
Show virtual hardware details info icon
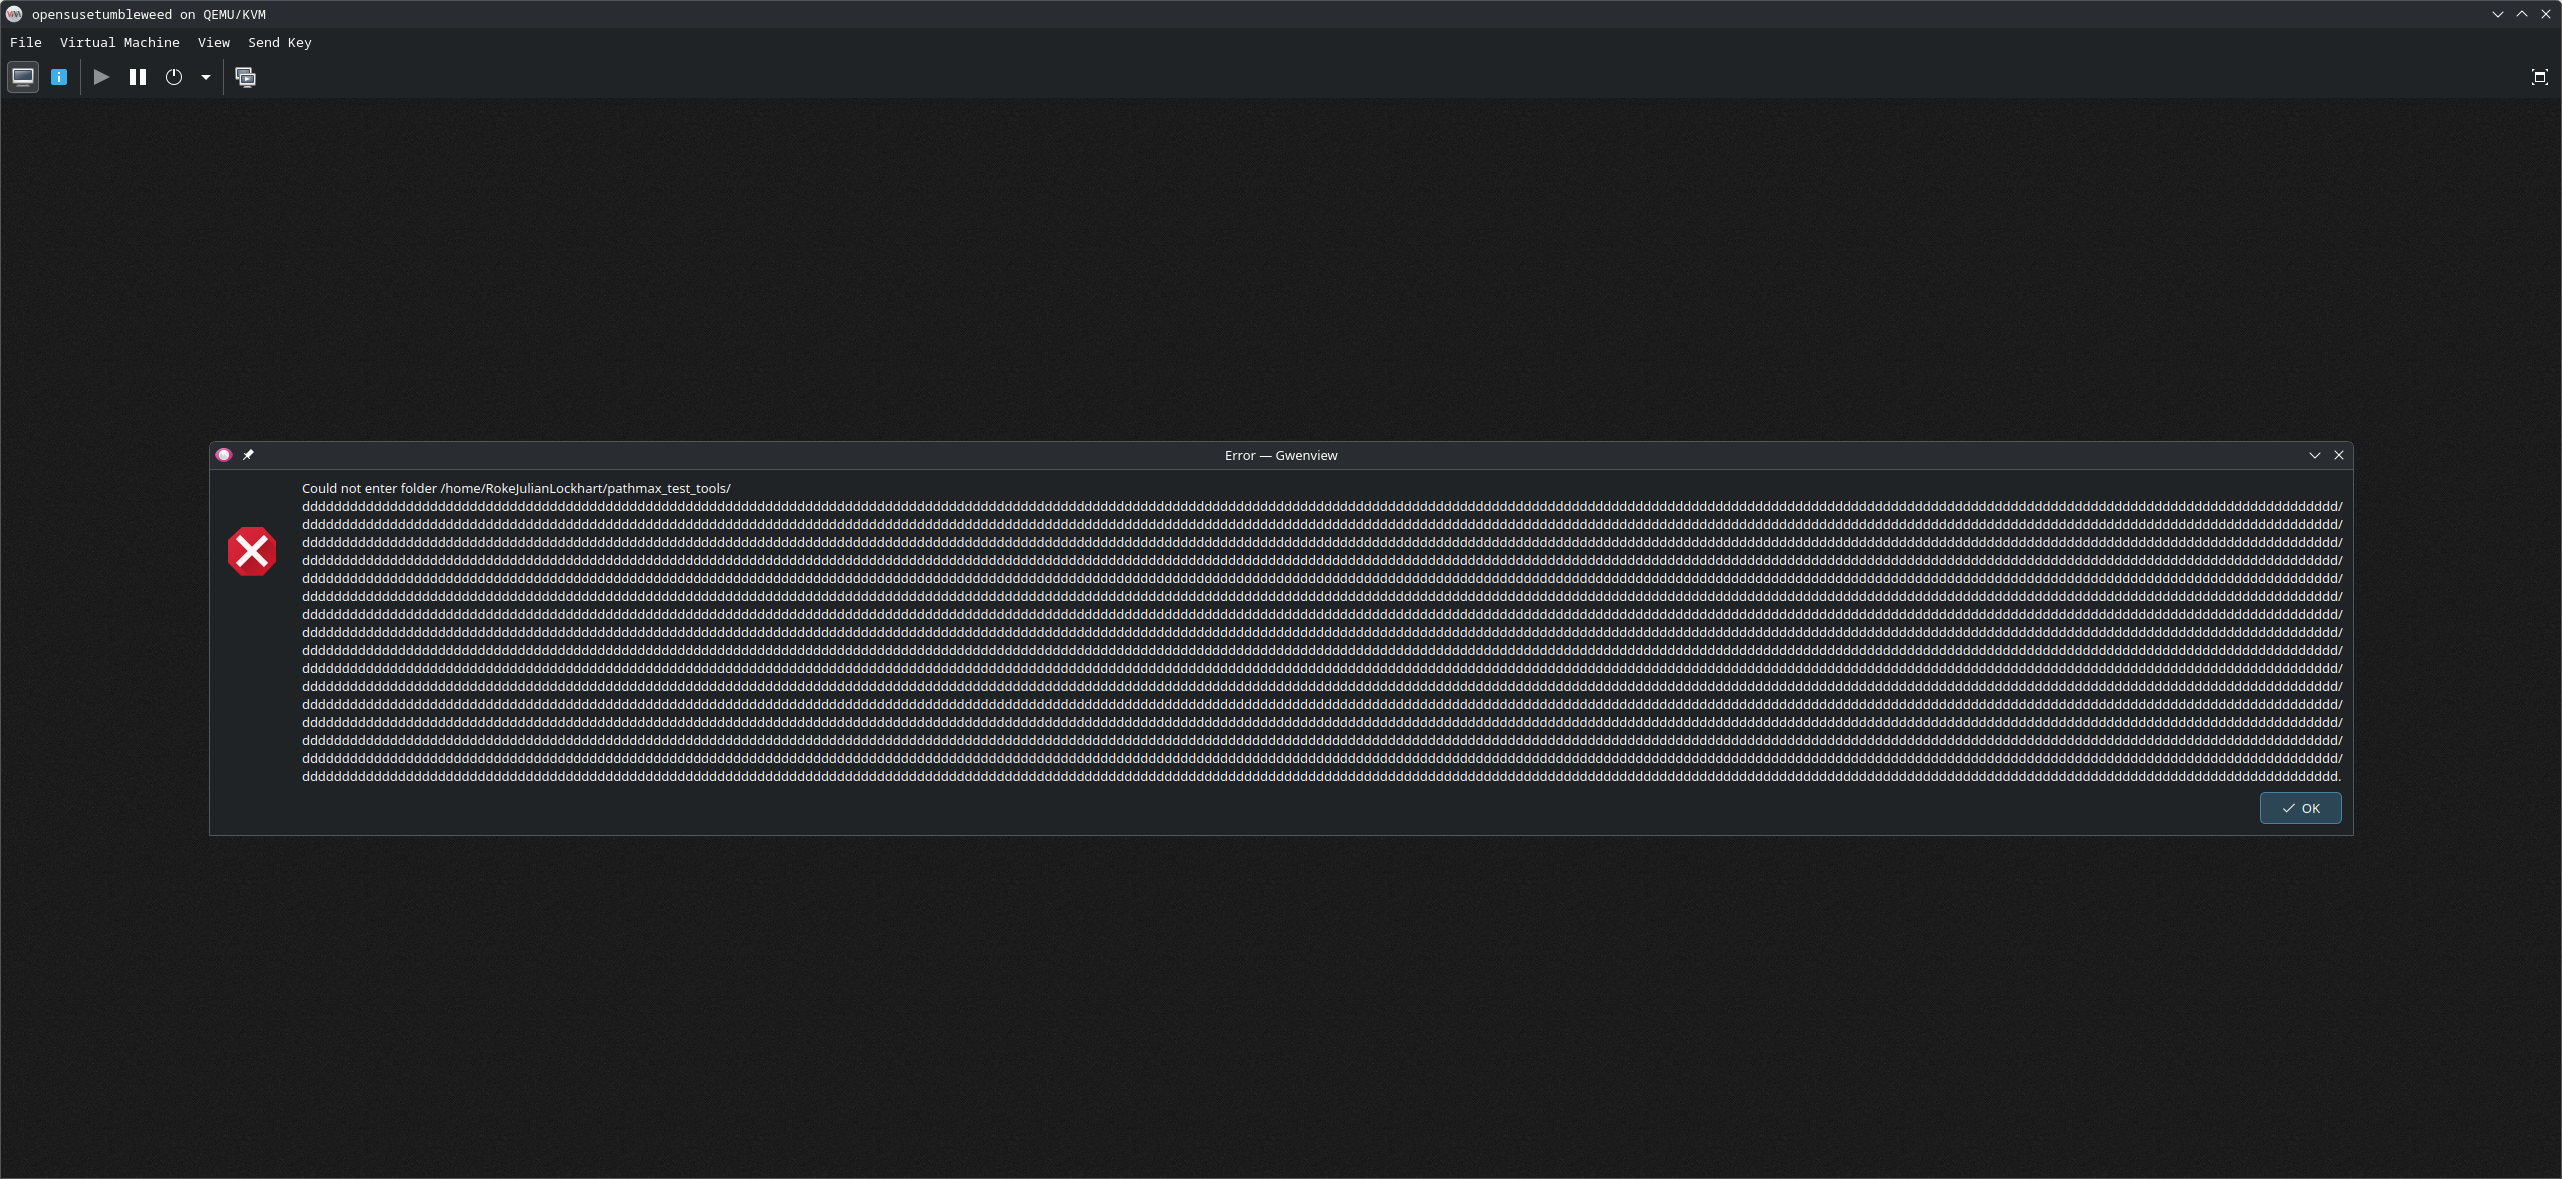(59, 77)
